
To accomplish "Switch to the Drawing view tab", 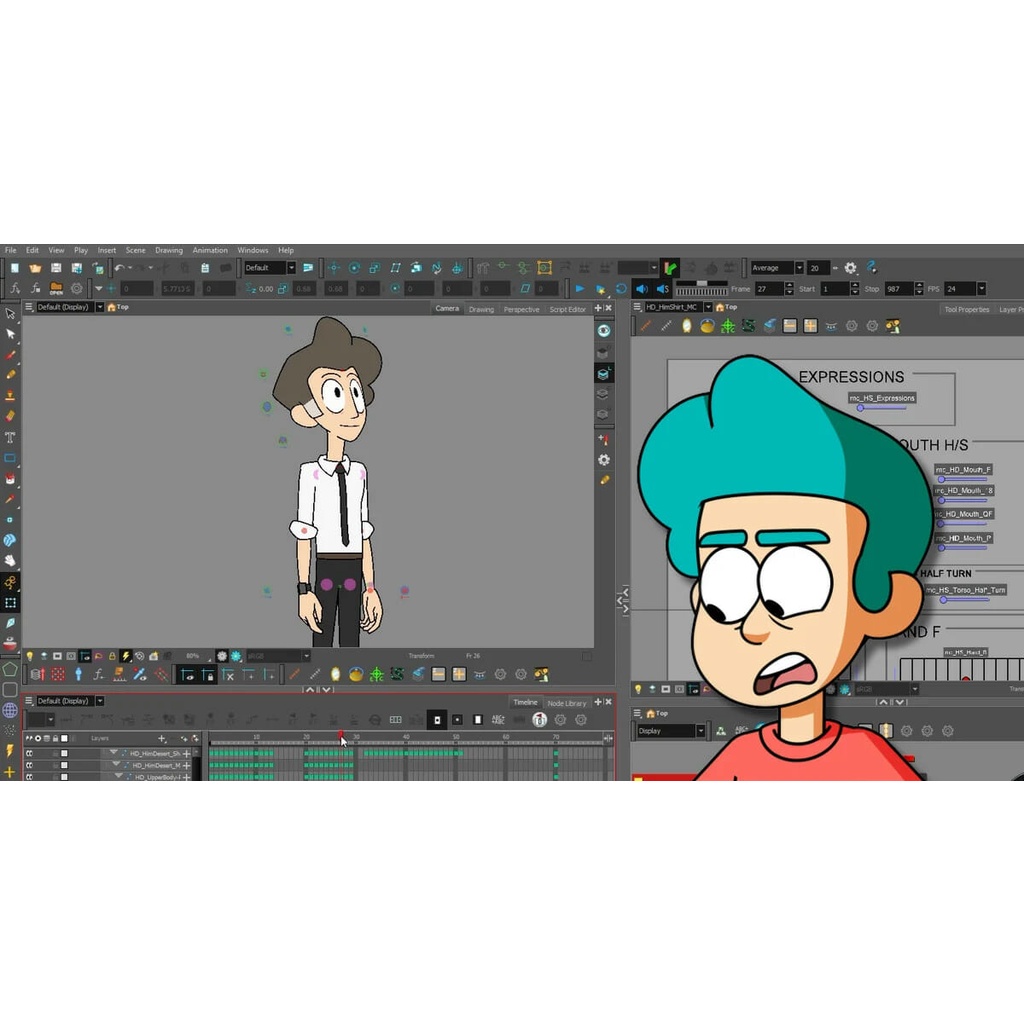I will click(x=481, y=309).
